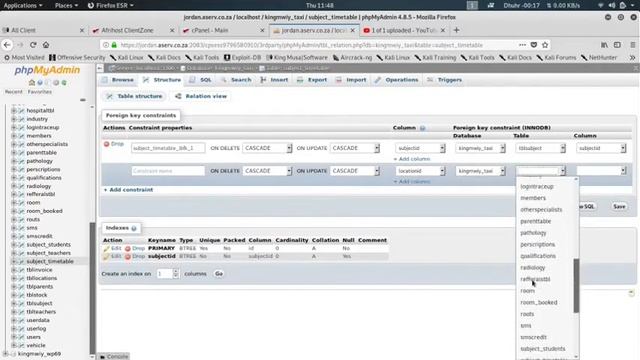
Task: Click the Constraint name input field
Action: pyautogui.click(x=168, y=171)
